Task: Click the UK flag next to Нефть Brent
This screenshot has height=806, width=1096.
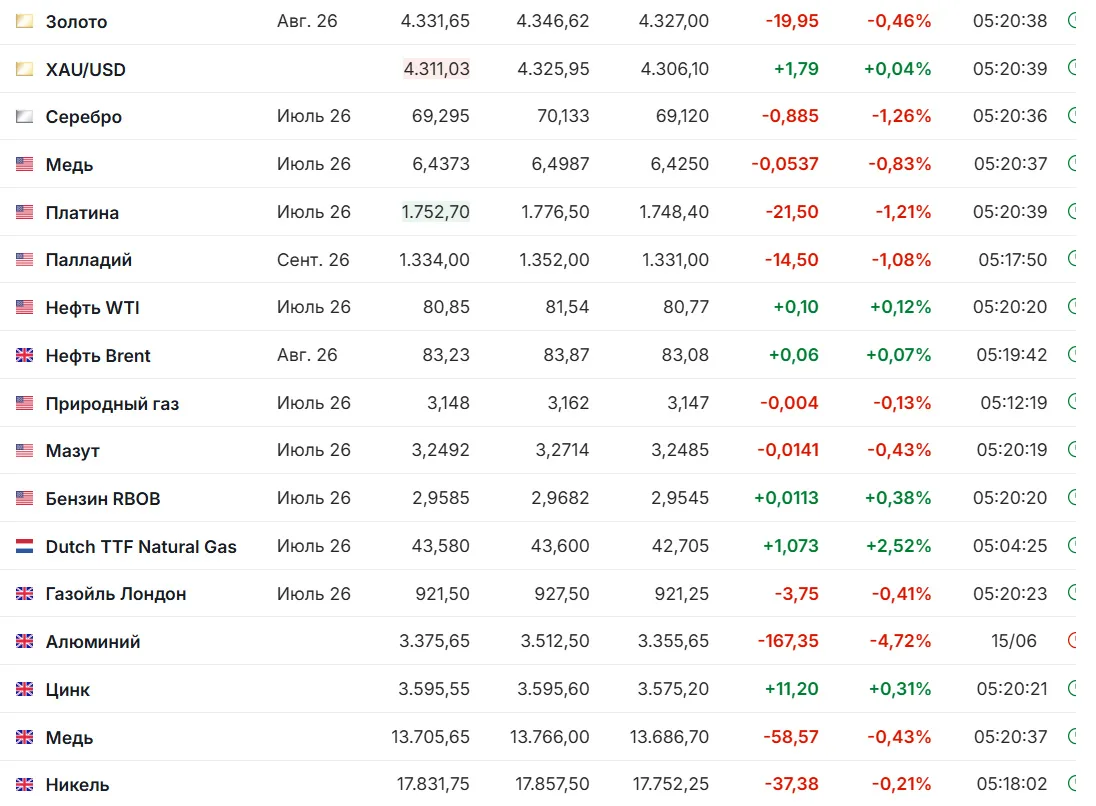Action: [x=24, y=355]
